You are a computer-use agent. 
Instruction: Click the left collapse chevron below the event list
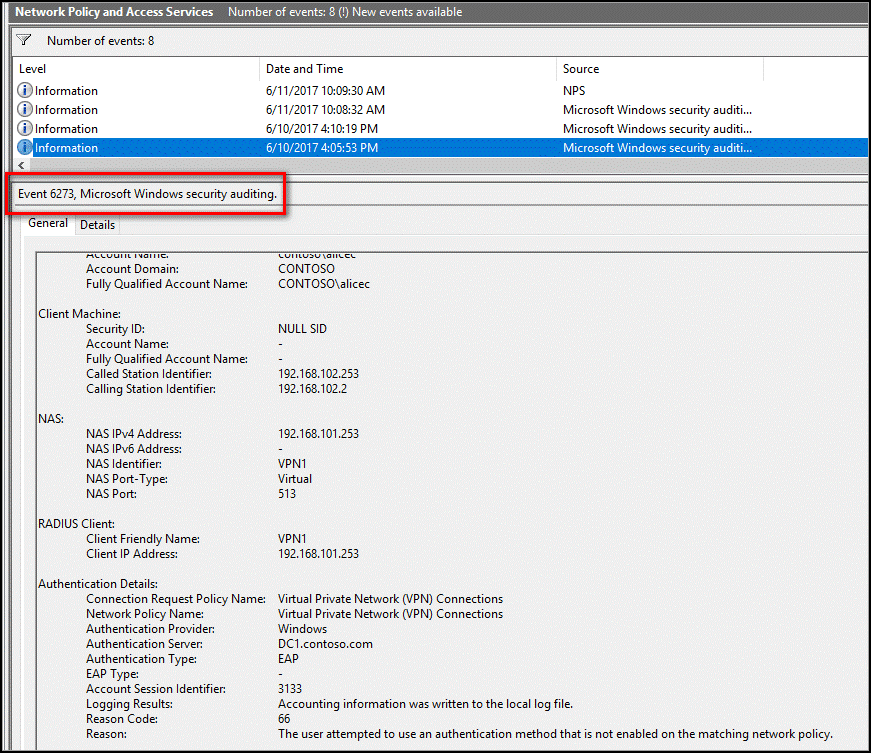(21, 165)
